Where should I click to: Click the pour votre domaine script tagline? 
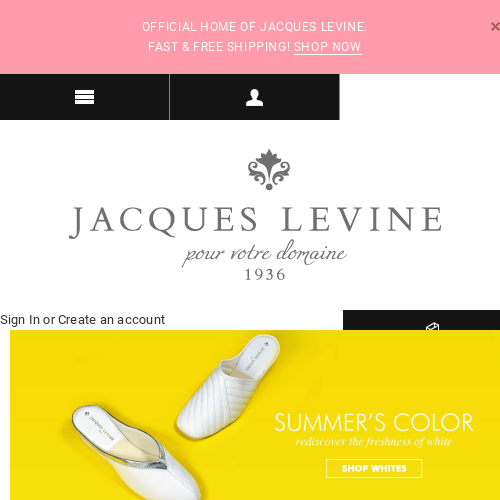264,253
